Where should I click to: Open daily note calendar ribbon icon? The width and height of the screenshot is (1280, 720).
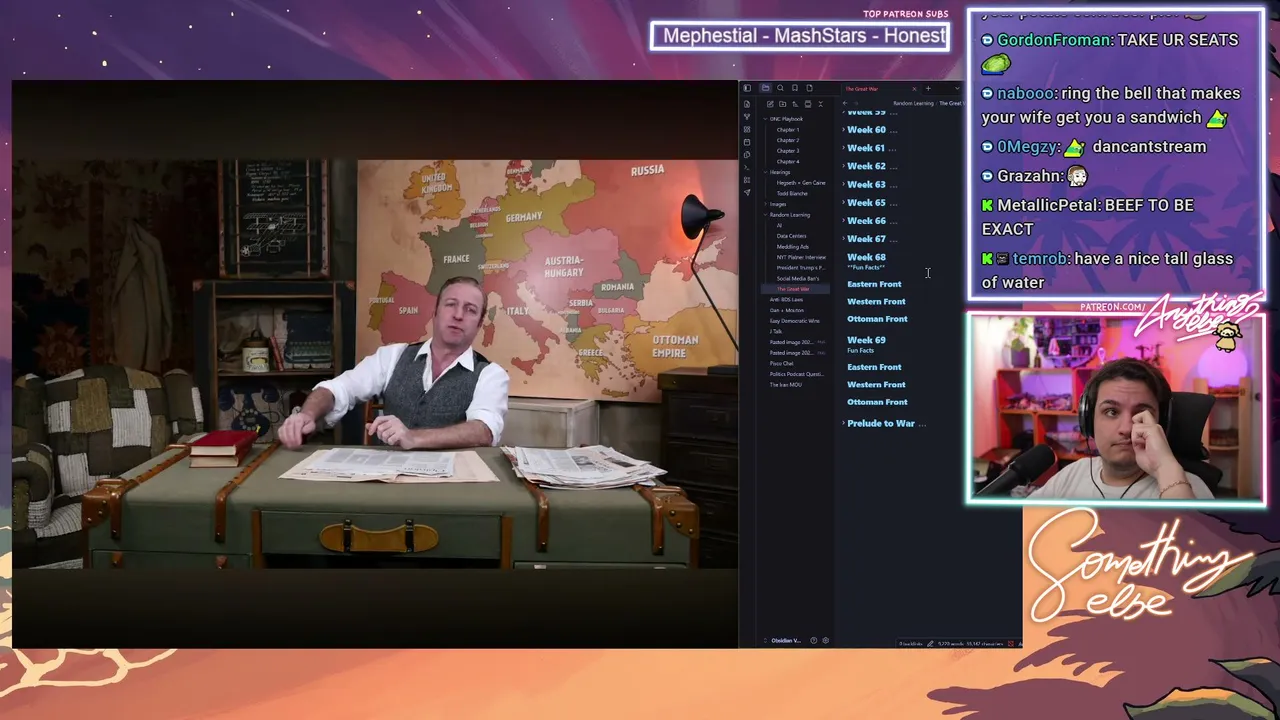(x=747, y=142)
